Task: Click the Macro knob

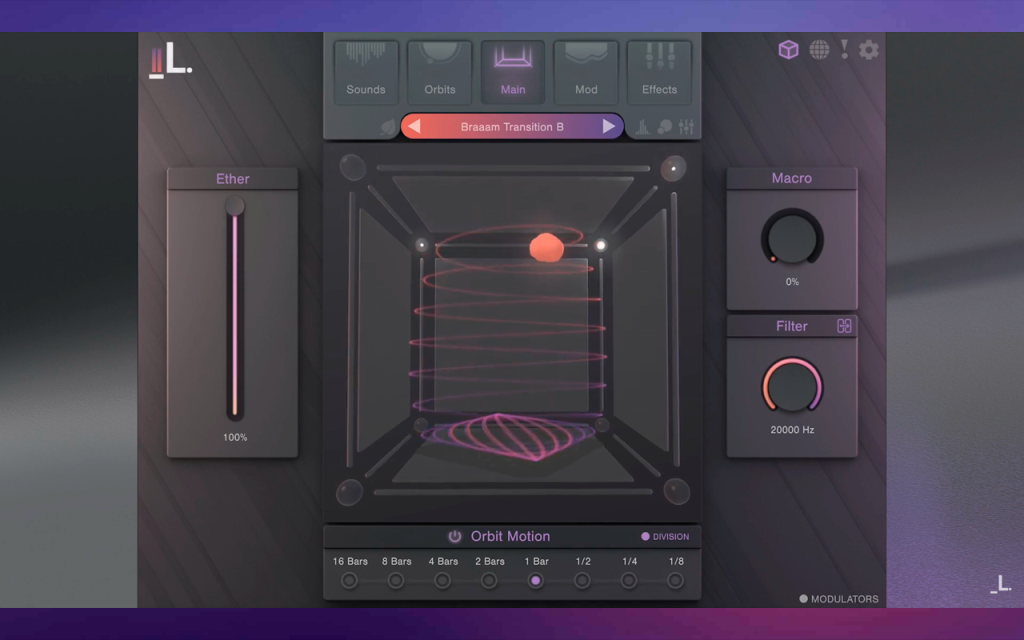Action: click(x=792, y=239)
